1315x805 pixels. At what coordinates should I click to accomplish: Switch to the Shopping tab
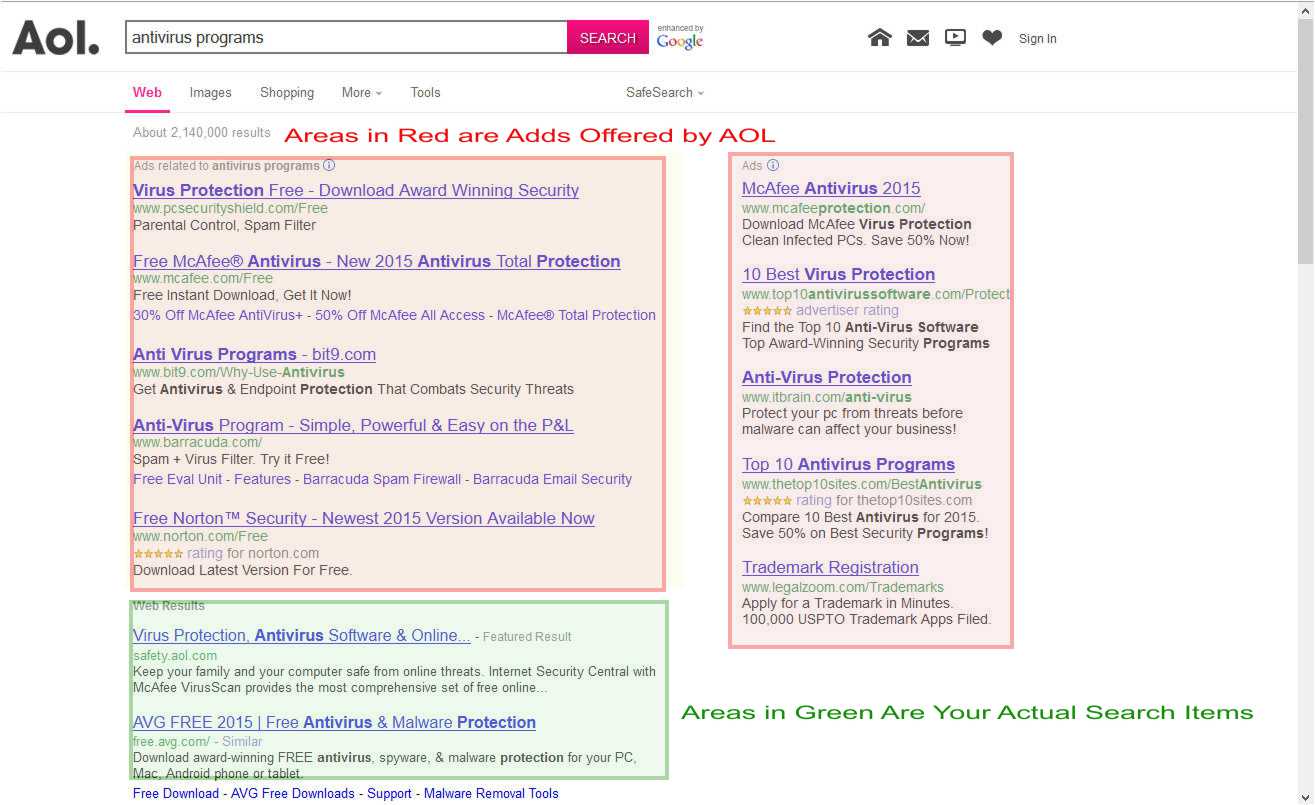pyautogui.click(x=287, y=92)
